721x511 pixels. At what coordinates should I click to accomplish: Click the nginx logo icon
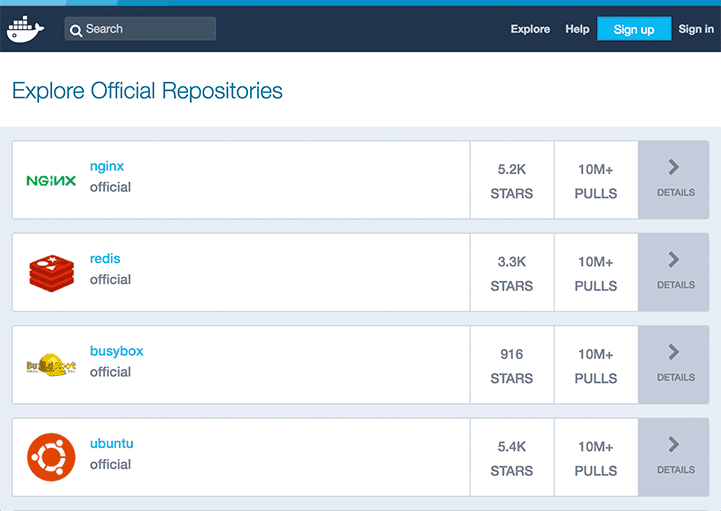[51, 181]
